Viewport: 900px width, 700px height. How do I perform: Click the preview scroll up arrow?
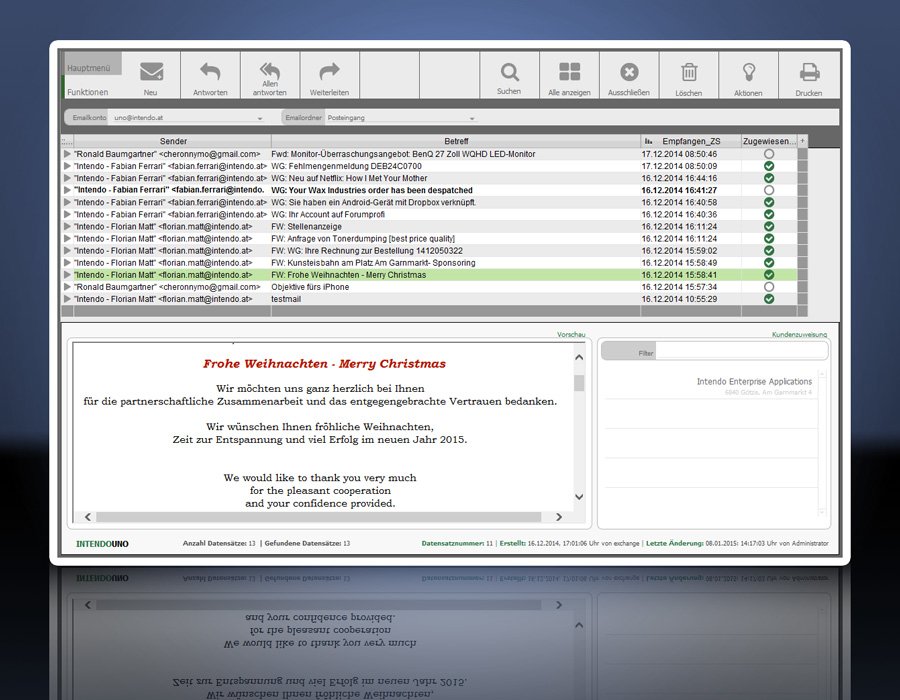579,357
